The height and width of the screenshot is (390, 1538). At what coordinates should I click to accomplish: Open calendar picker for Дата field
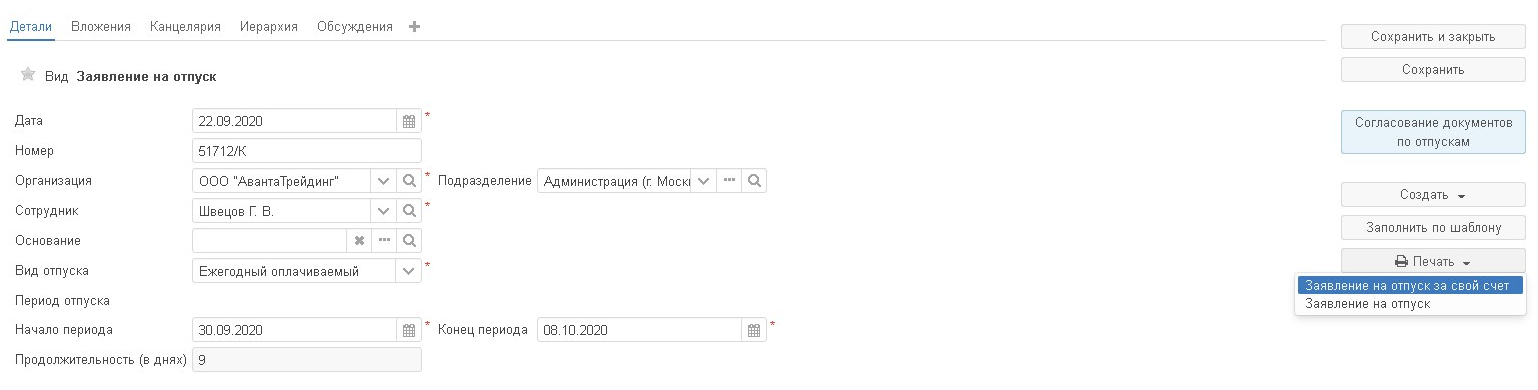409,121
